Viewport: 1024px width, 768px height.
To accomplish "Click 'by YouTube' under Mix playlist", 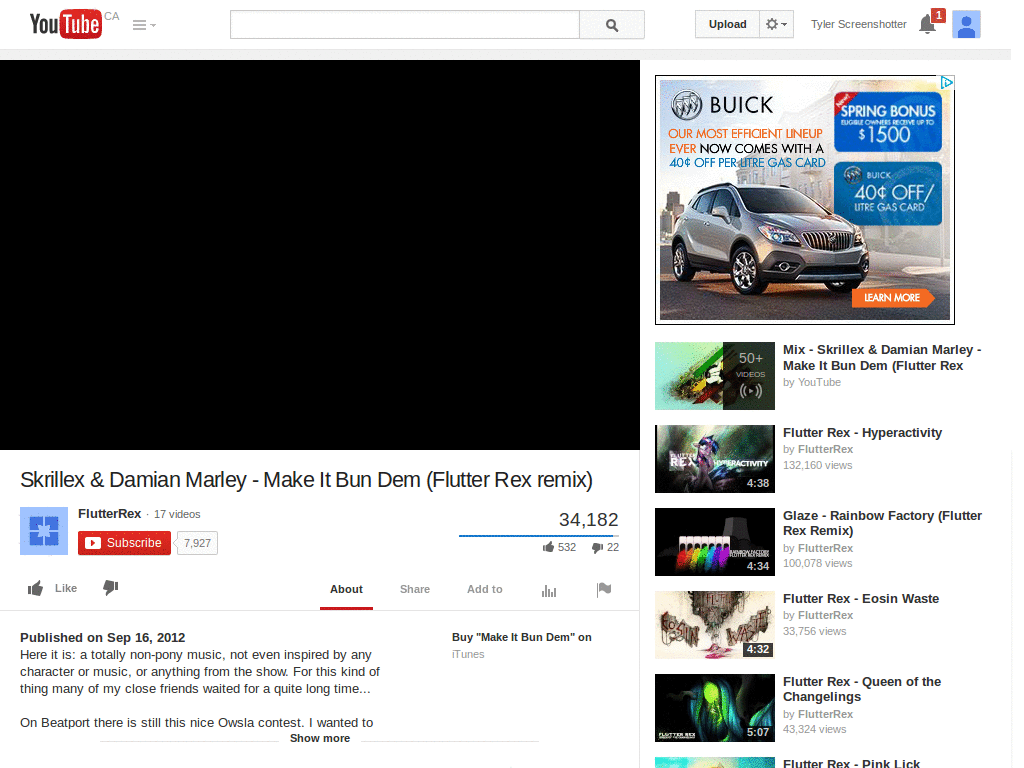I will pos(812,383).
